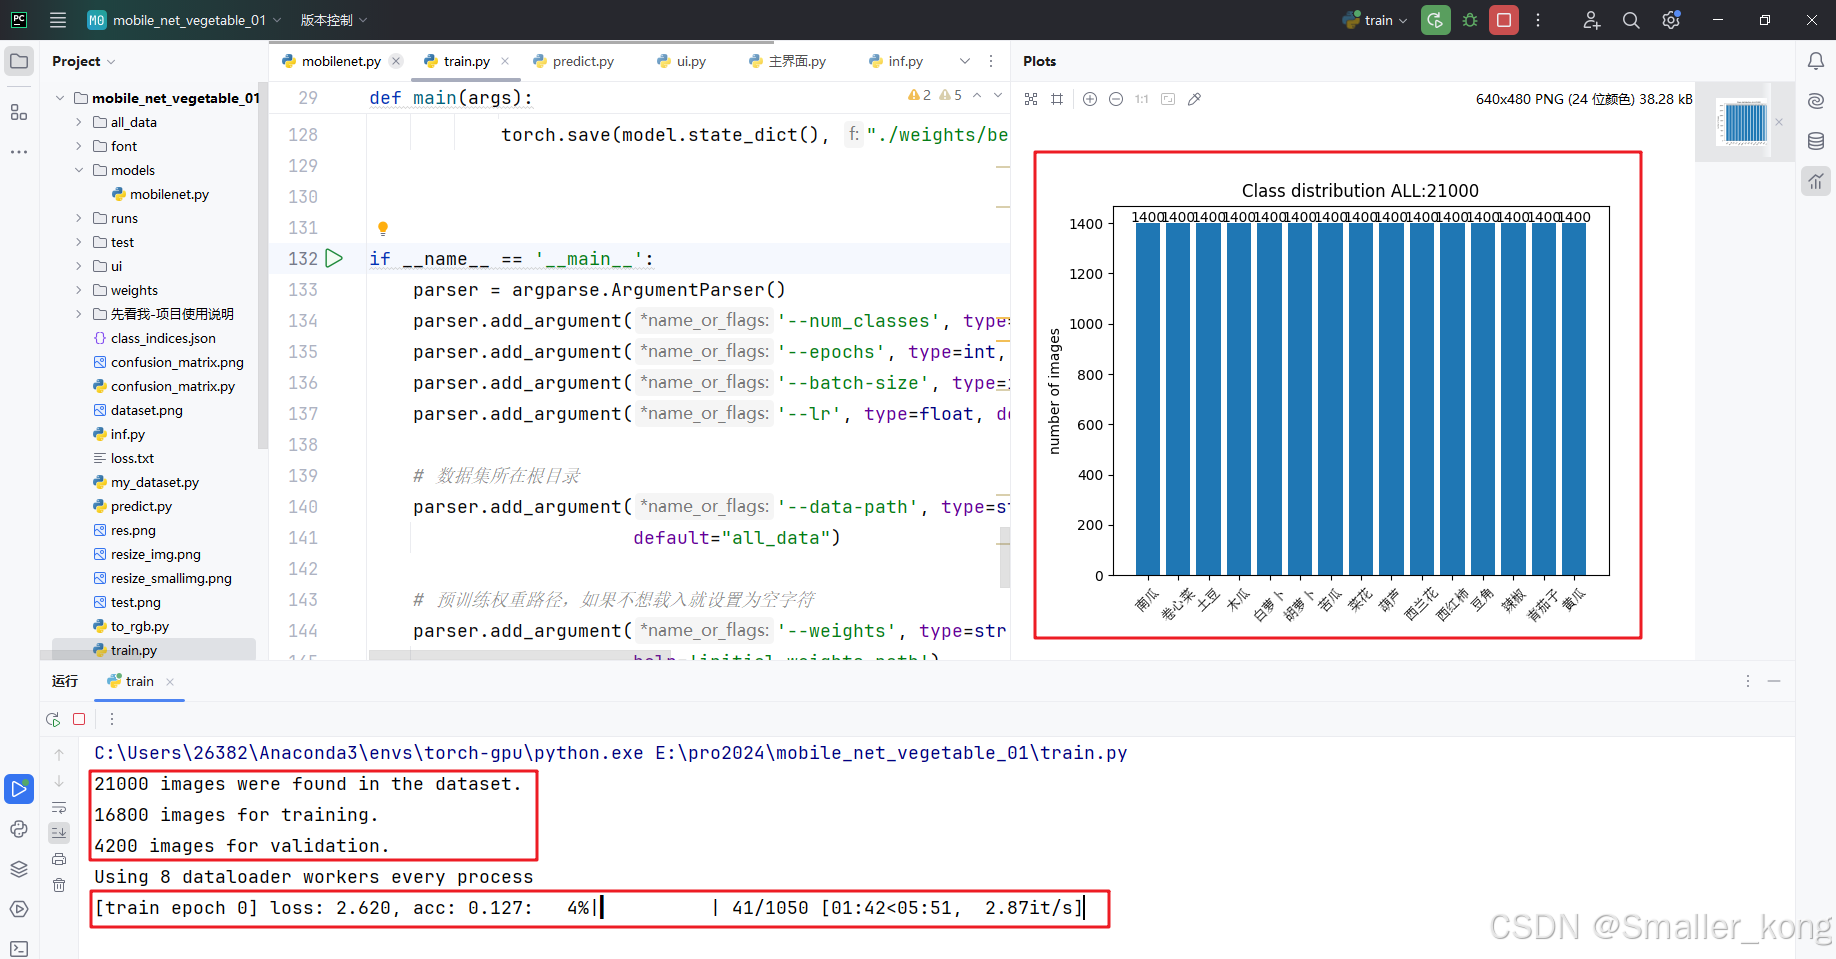Expand the font folder
The height and width of the screenshot is (959, 1836).
(79, 146)
